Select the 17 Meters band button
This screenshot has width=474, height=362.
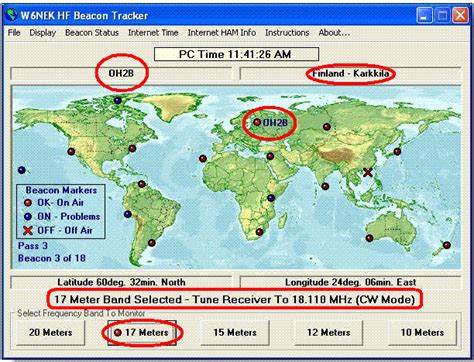142,333
